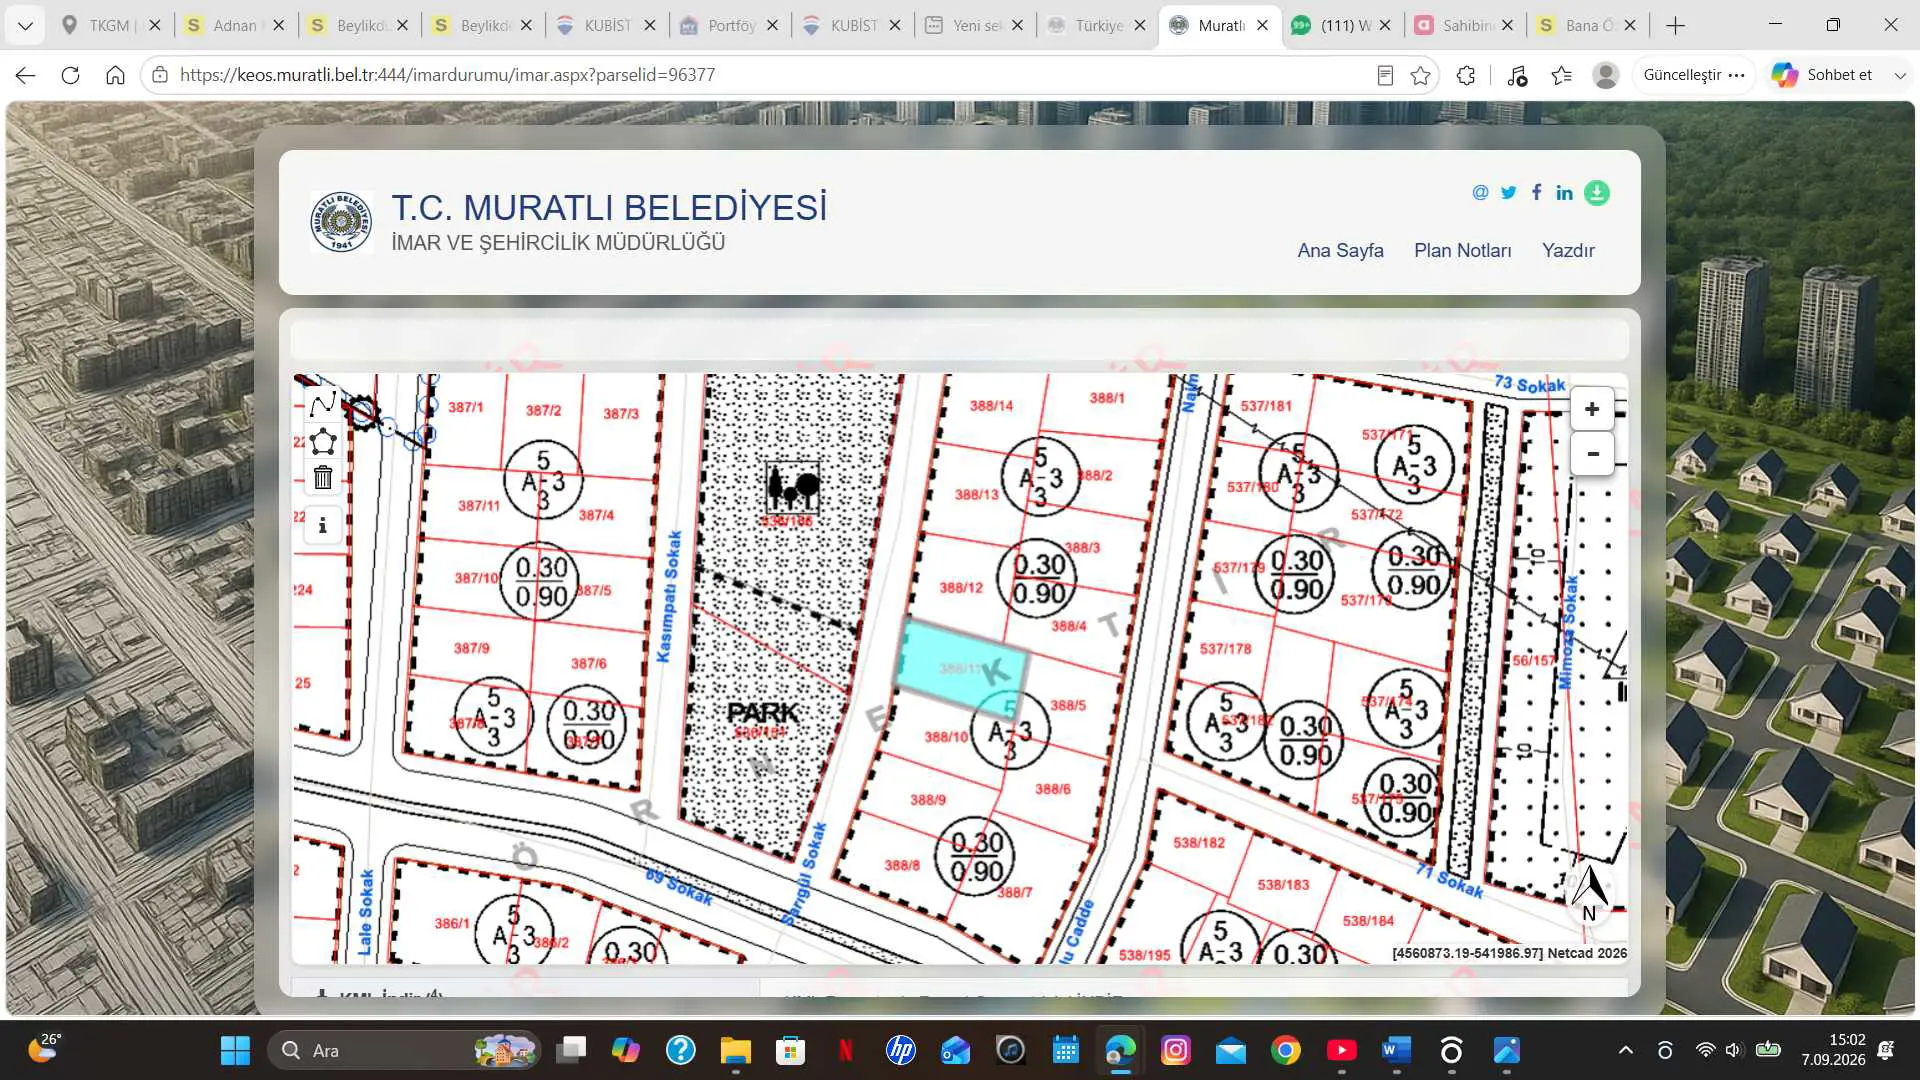Screen dimensions: 1920x1080
Task: Switch to the Sahibinden browser tab
Action: point(1466,25)
